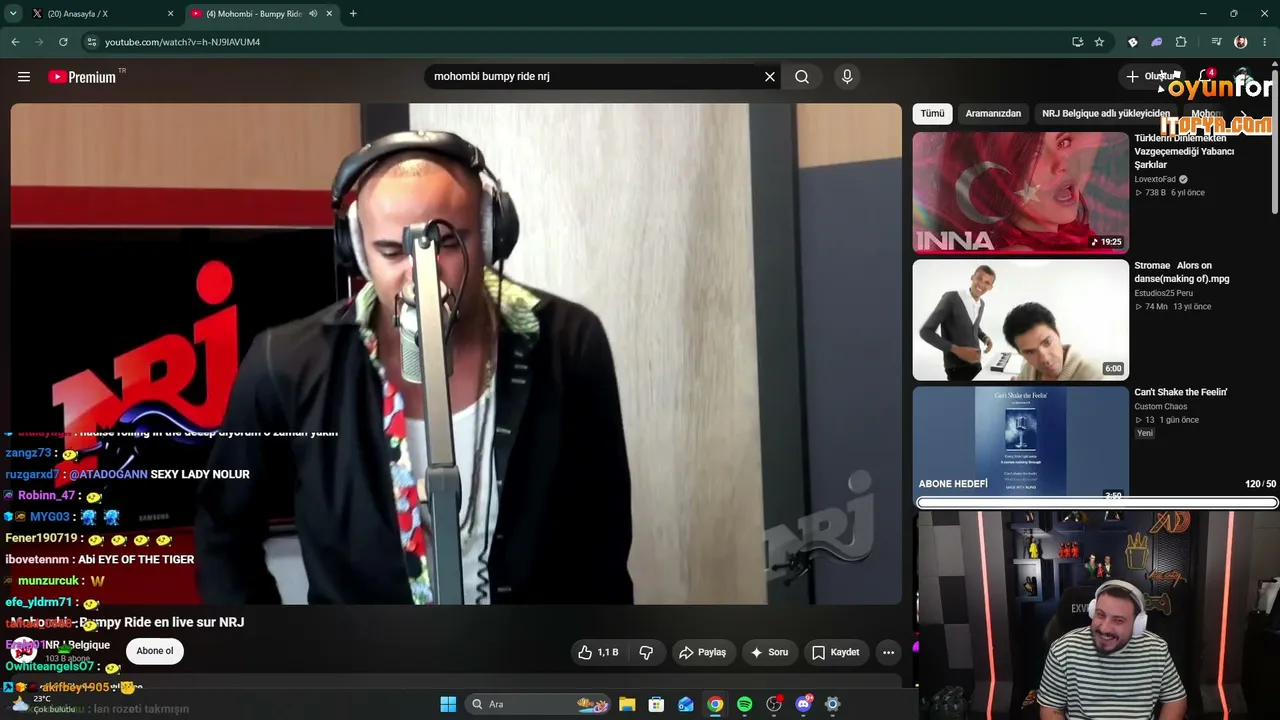Open Outlook from the taskbar
Viewport: 1280px width, 720px height.
click(686, 704)
